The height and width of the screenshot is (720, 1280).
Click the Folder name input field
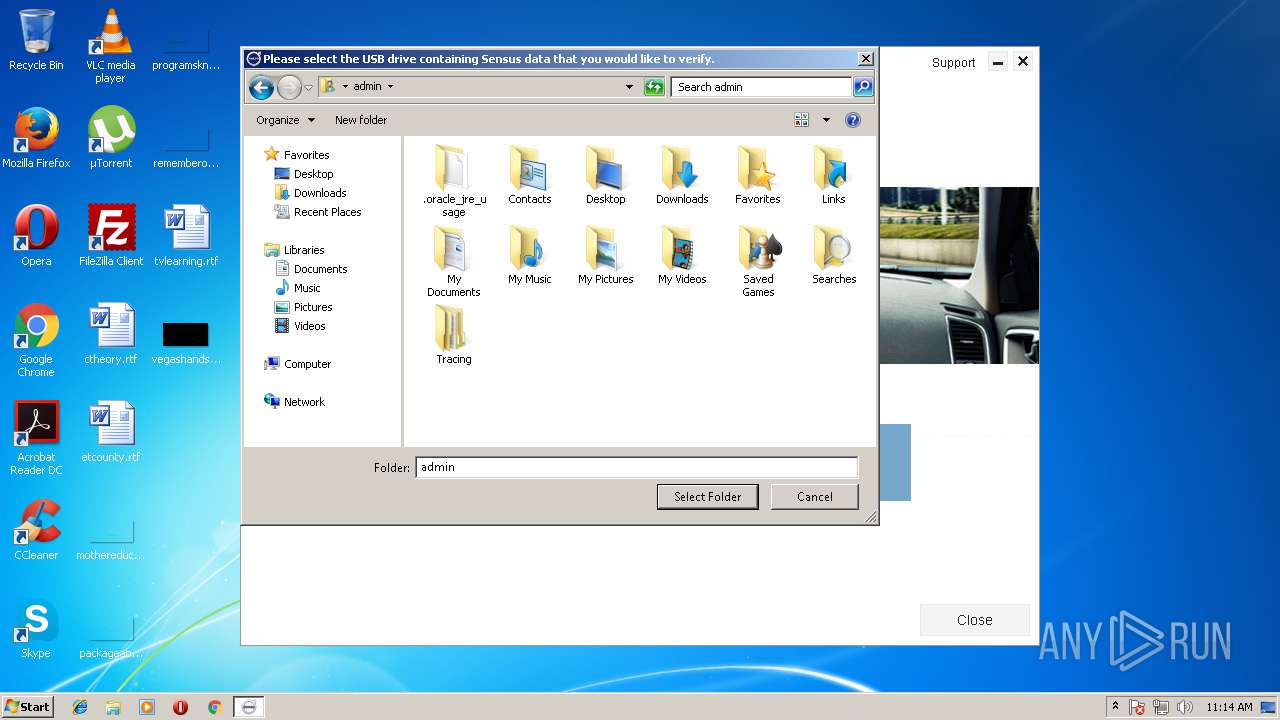click(636, 467)
